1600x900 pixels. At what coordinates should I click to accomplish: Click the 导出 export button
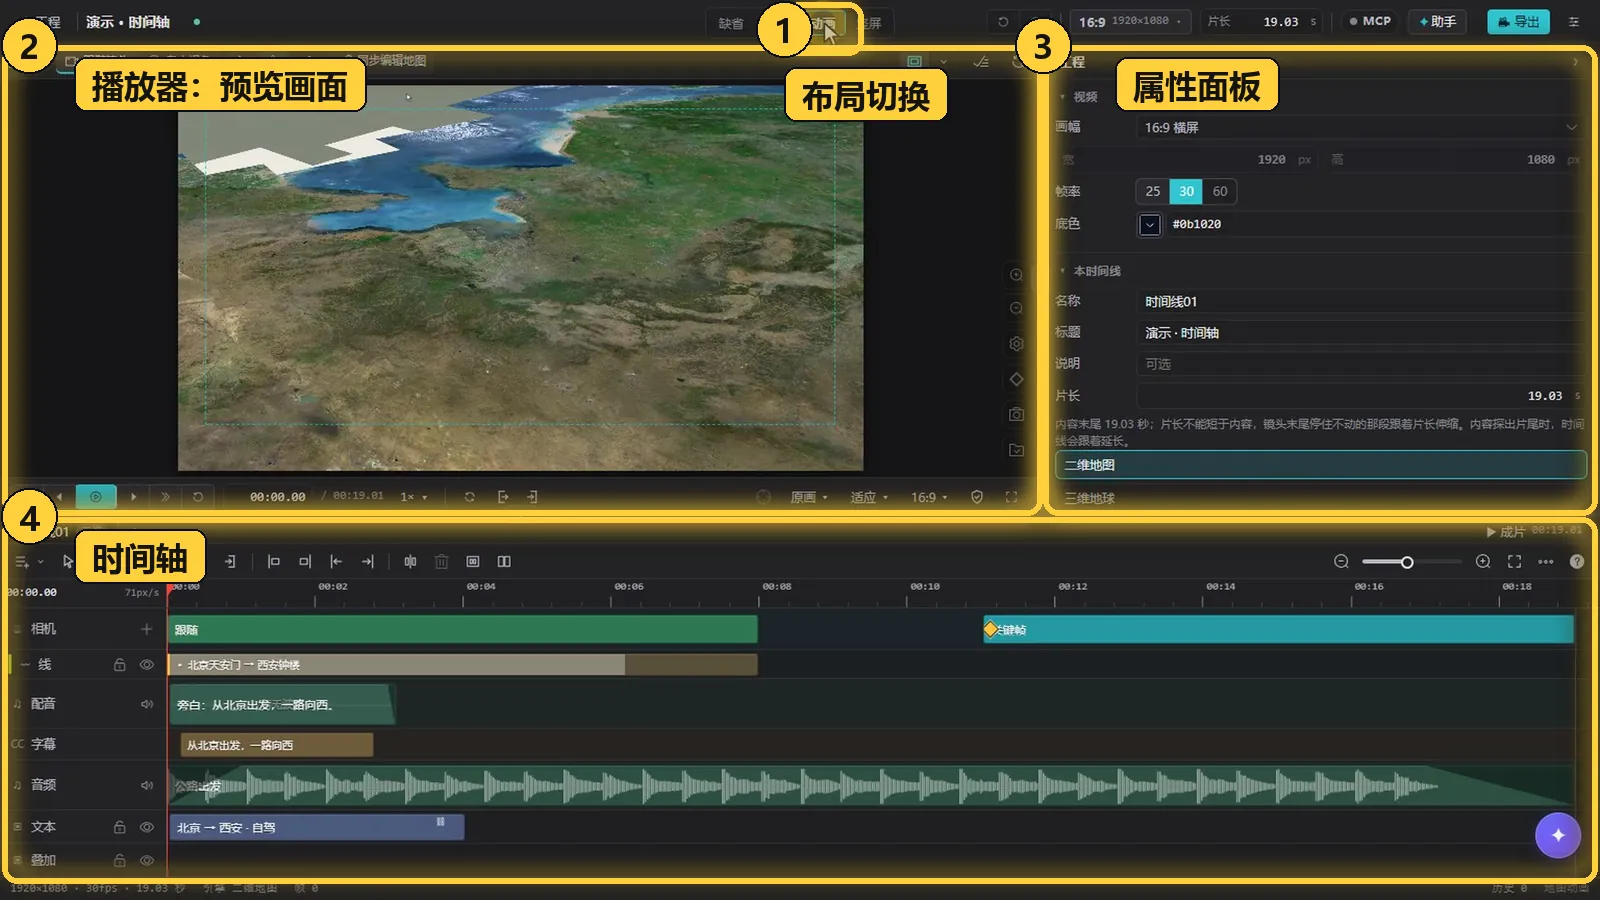1518,21
